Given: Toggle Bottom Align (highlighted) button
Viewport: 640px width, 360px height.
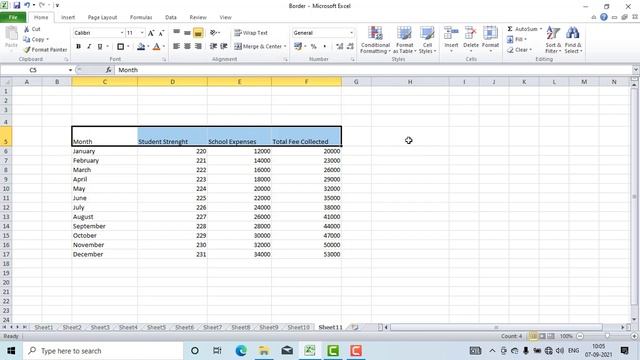Looking at the screenshot, I should coord(198,33).
